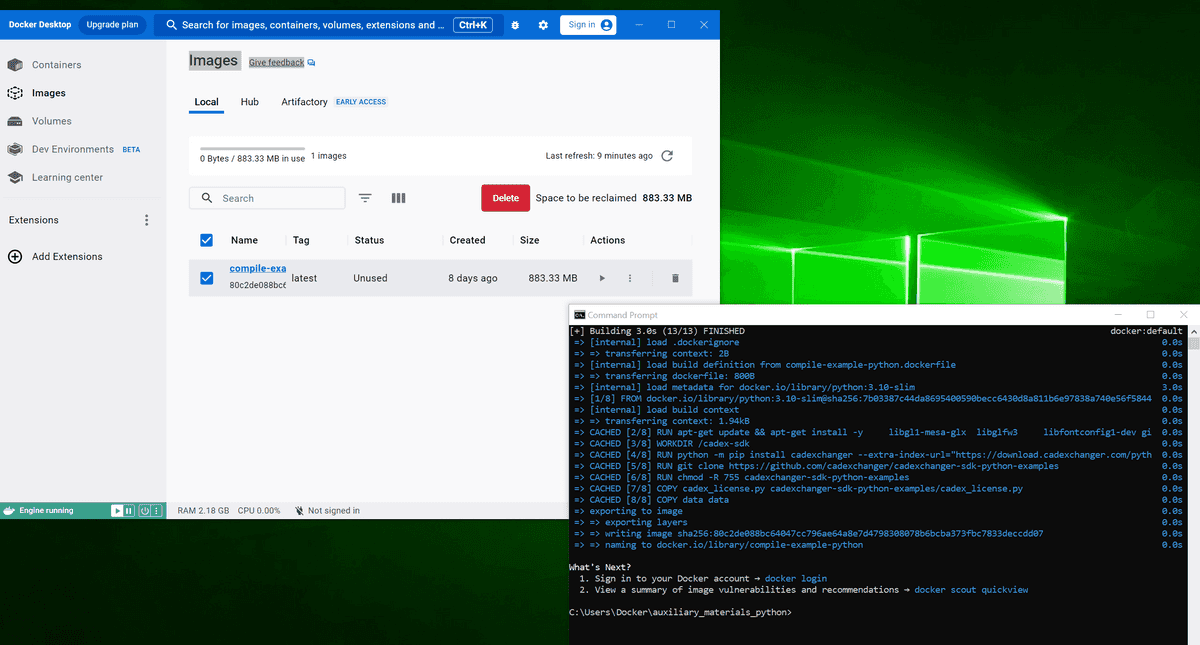The image size is (1200, 645).
Task: Open Docker Desktop settings gear icon
Action: tap(543, 25)
